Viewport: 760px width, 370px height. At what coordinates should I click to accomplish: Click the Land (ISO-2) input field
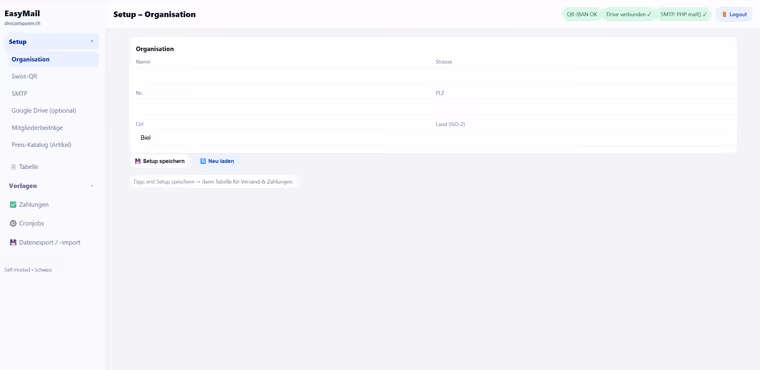585,138
